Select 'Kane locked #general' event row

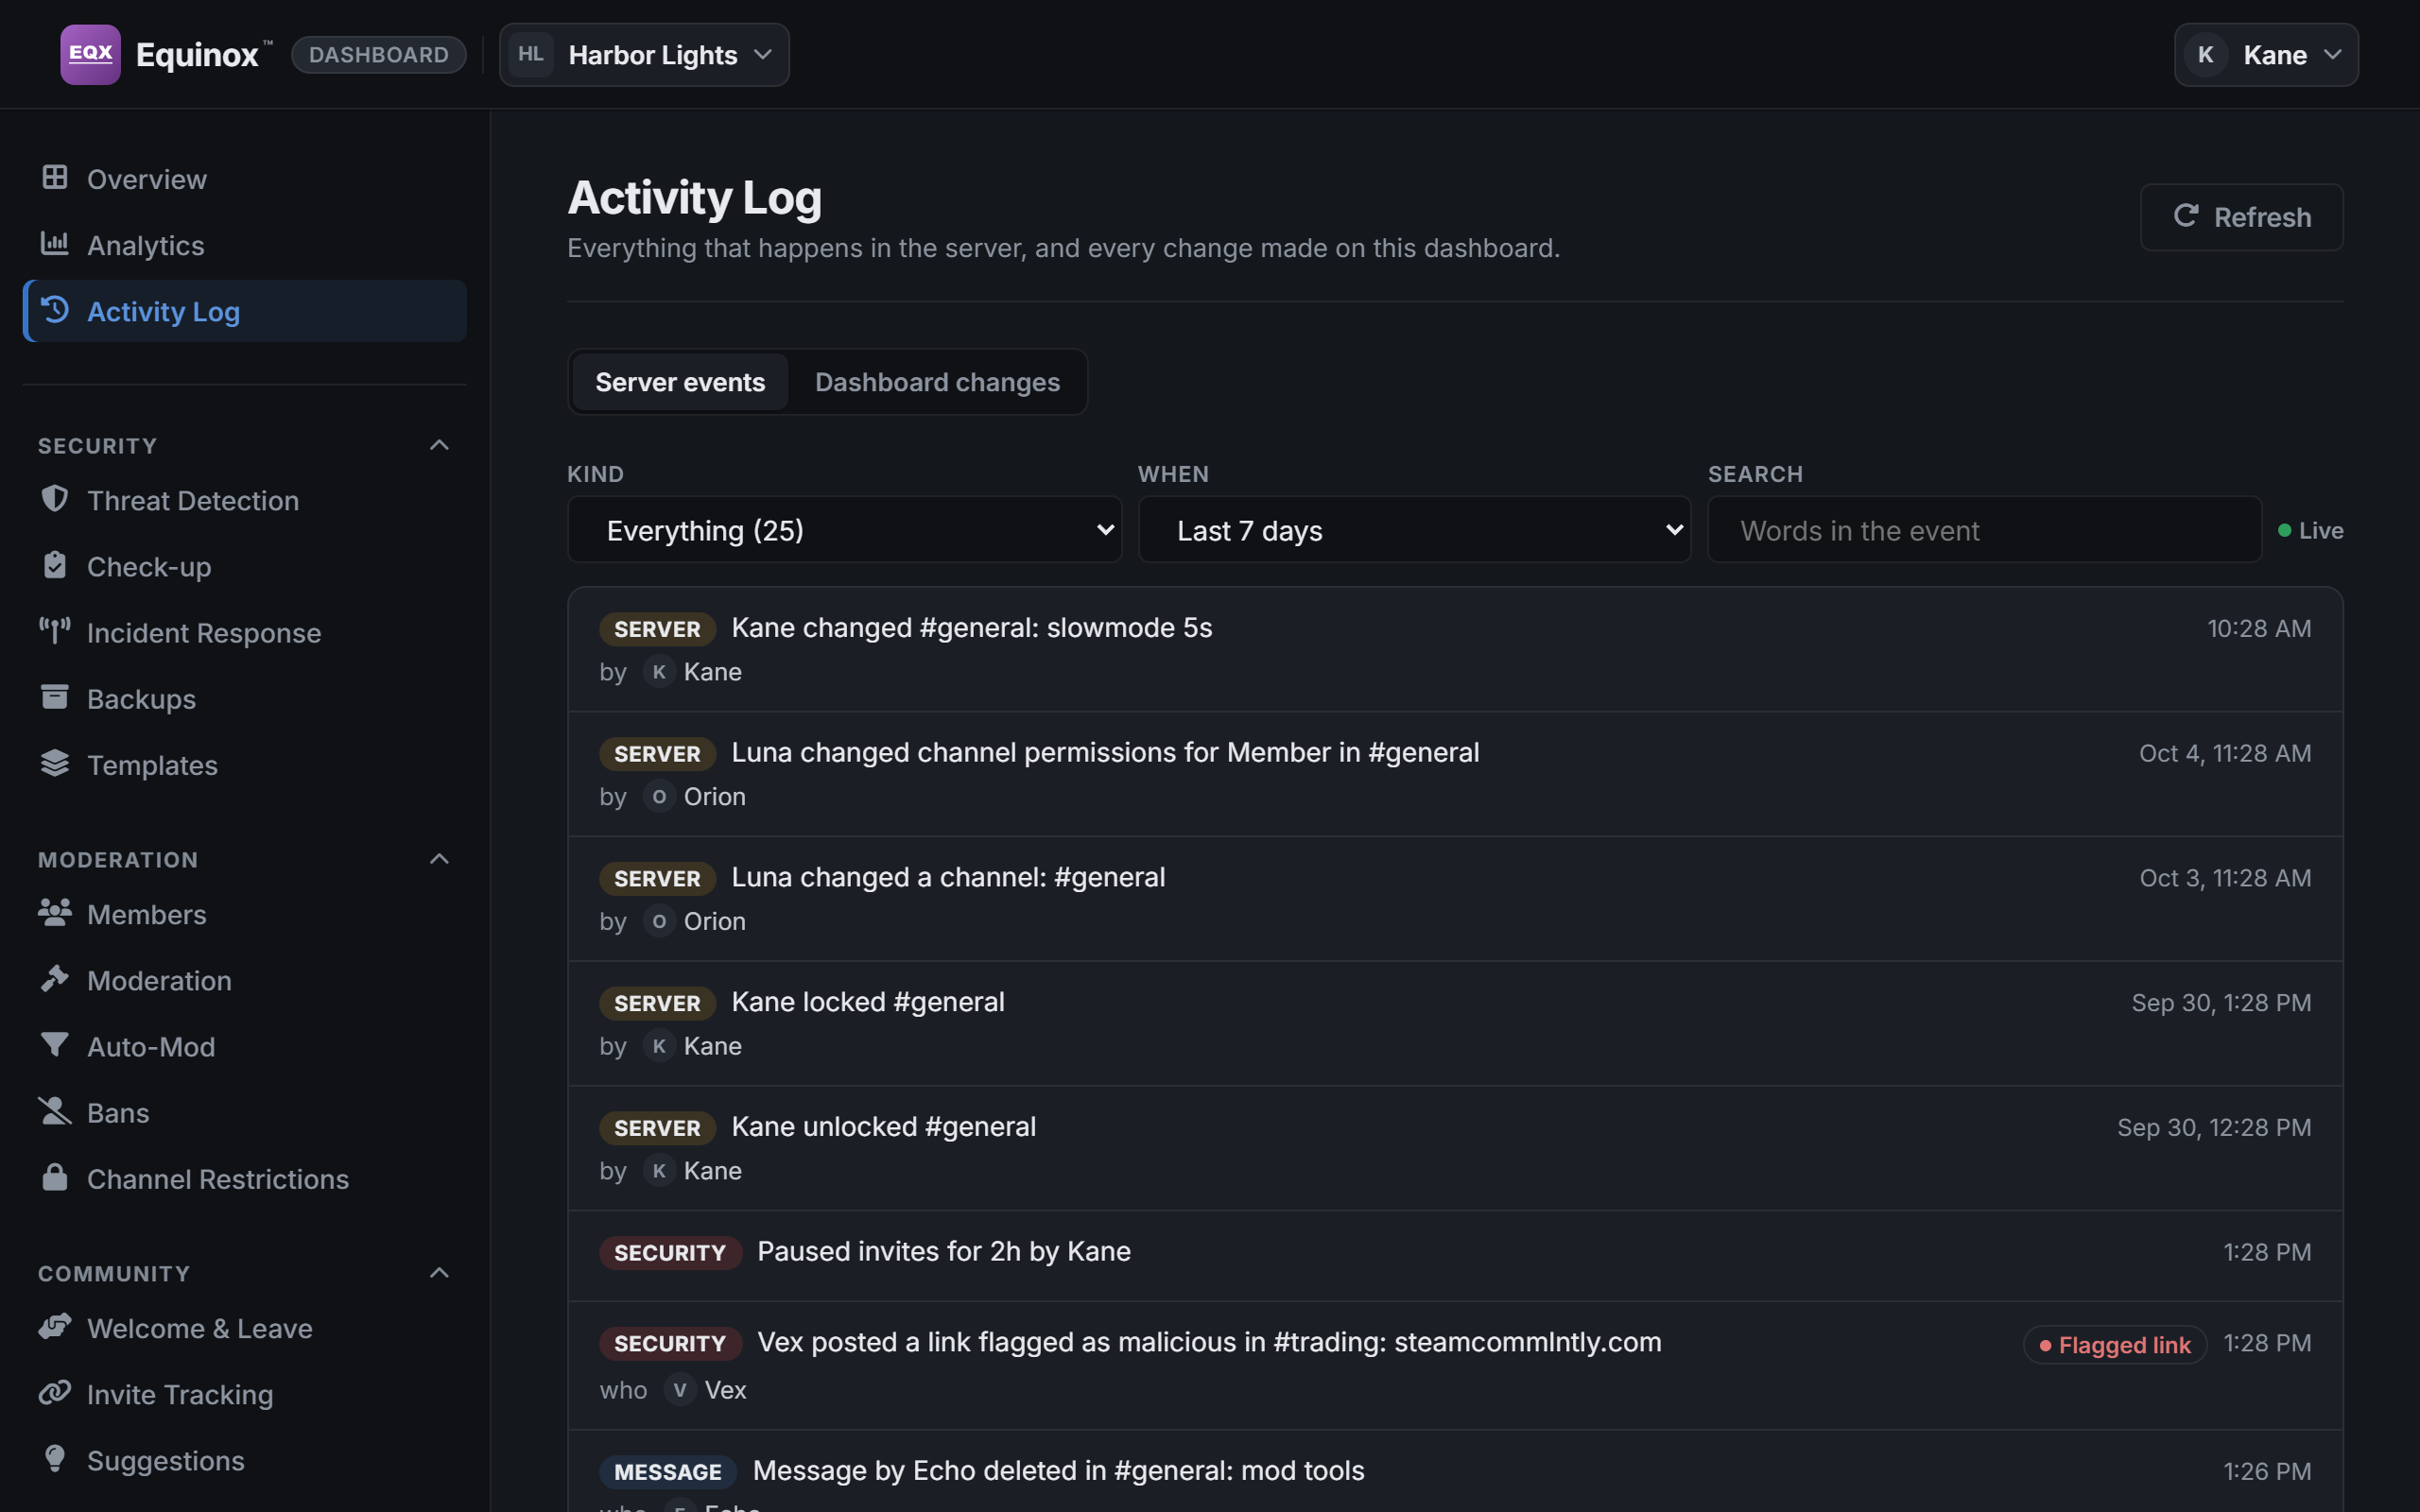(x=1455, y=1024)
